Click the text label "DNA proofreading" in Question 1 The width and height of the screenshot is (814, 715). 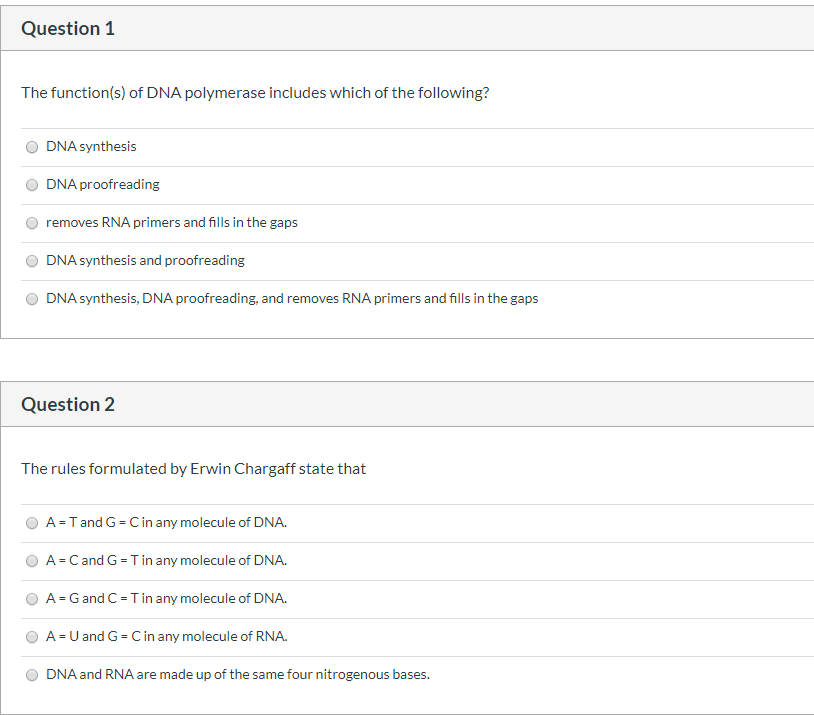[x=102, y=184]
